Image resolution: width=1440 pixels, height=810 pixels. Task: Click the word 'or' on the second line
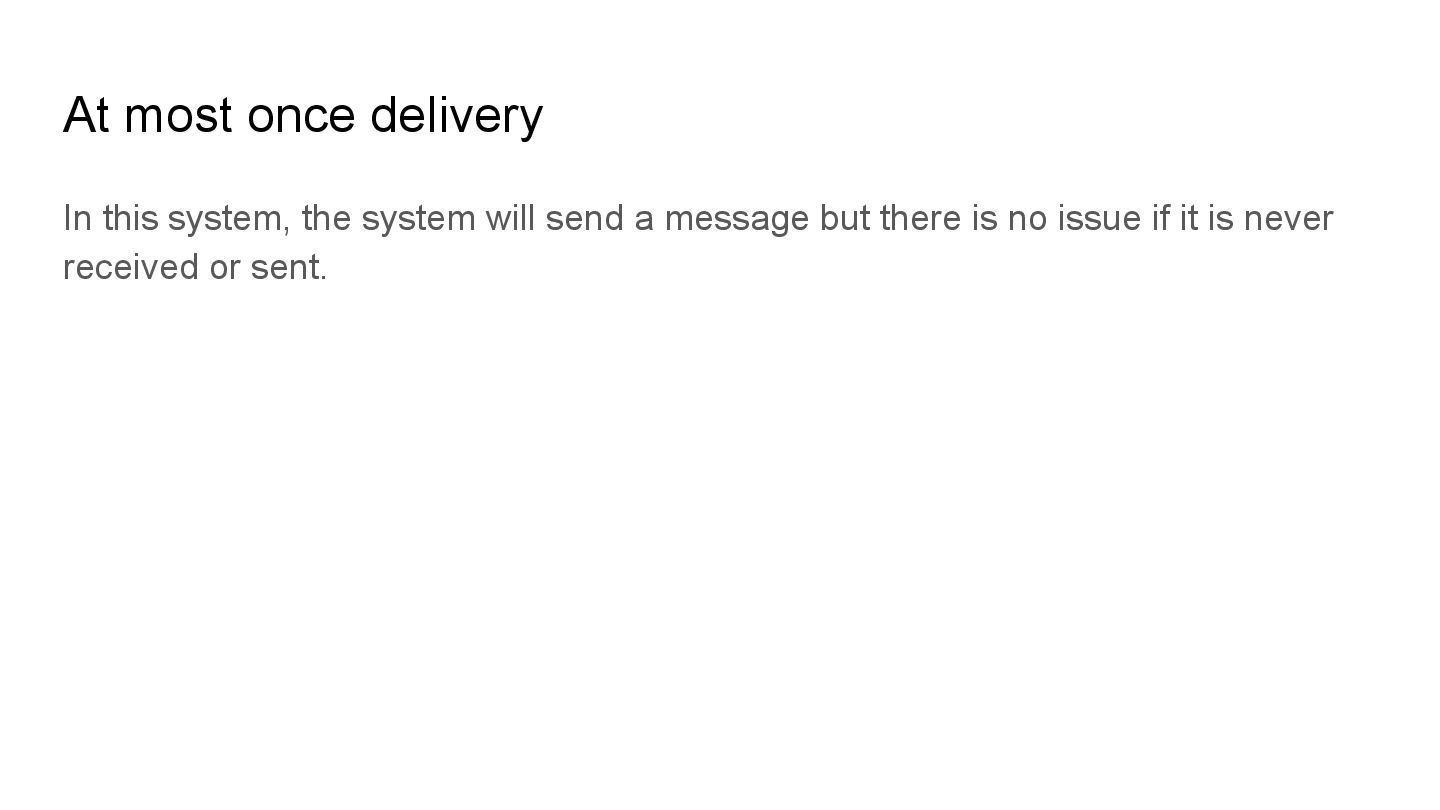tap(224, 267)
